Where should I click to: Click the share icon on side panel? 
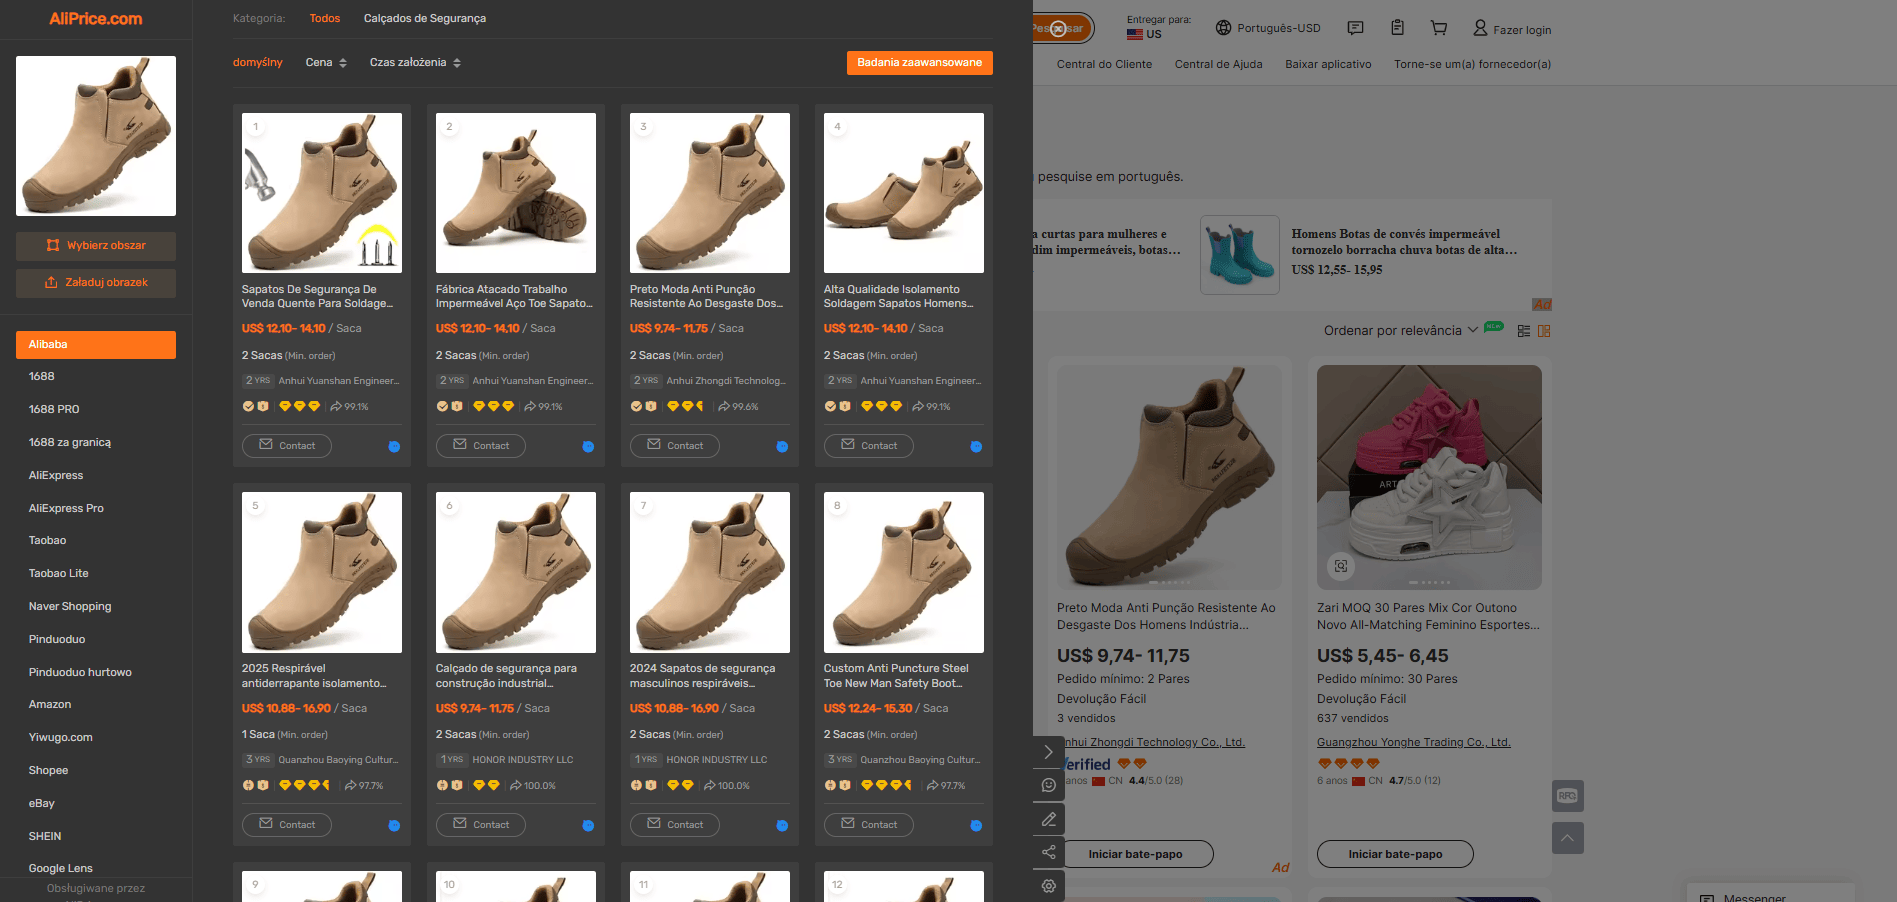(1048, 852)
